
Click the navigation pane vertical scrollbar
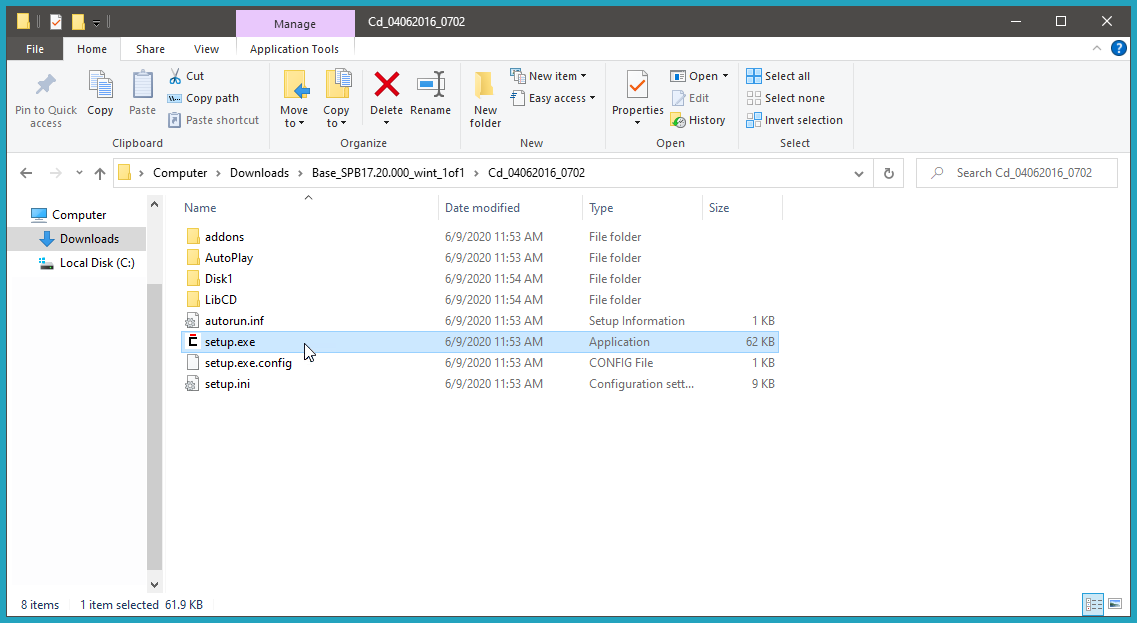tap(154, 400)
